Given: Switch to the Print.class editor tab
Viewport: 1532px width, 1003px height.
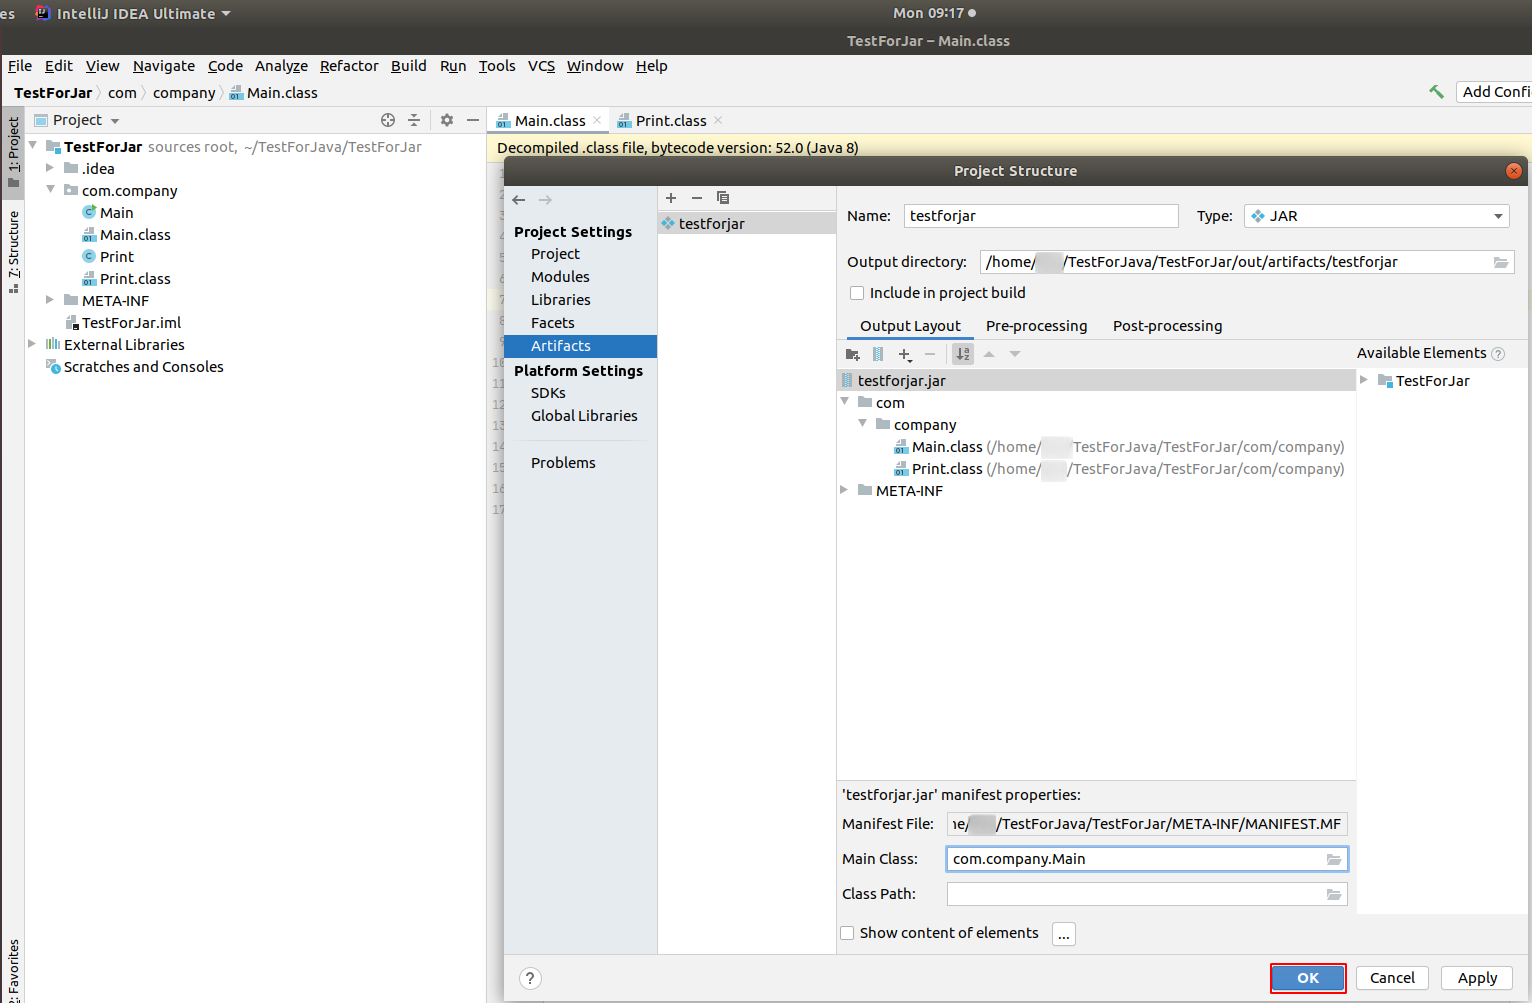Looking at the screenshot, I should tap(669, 120).
